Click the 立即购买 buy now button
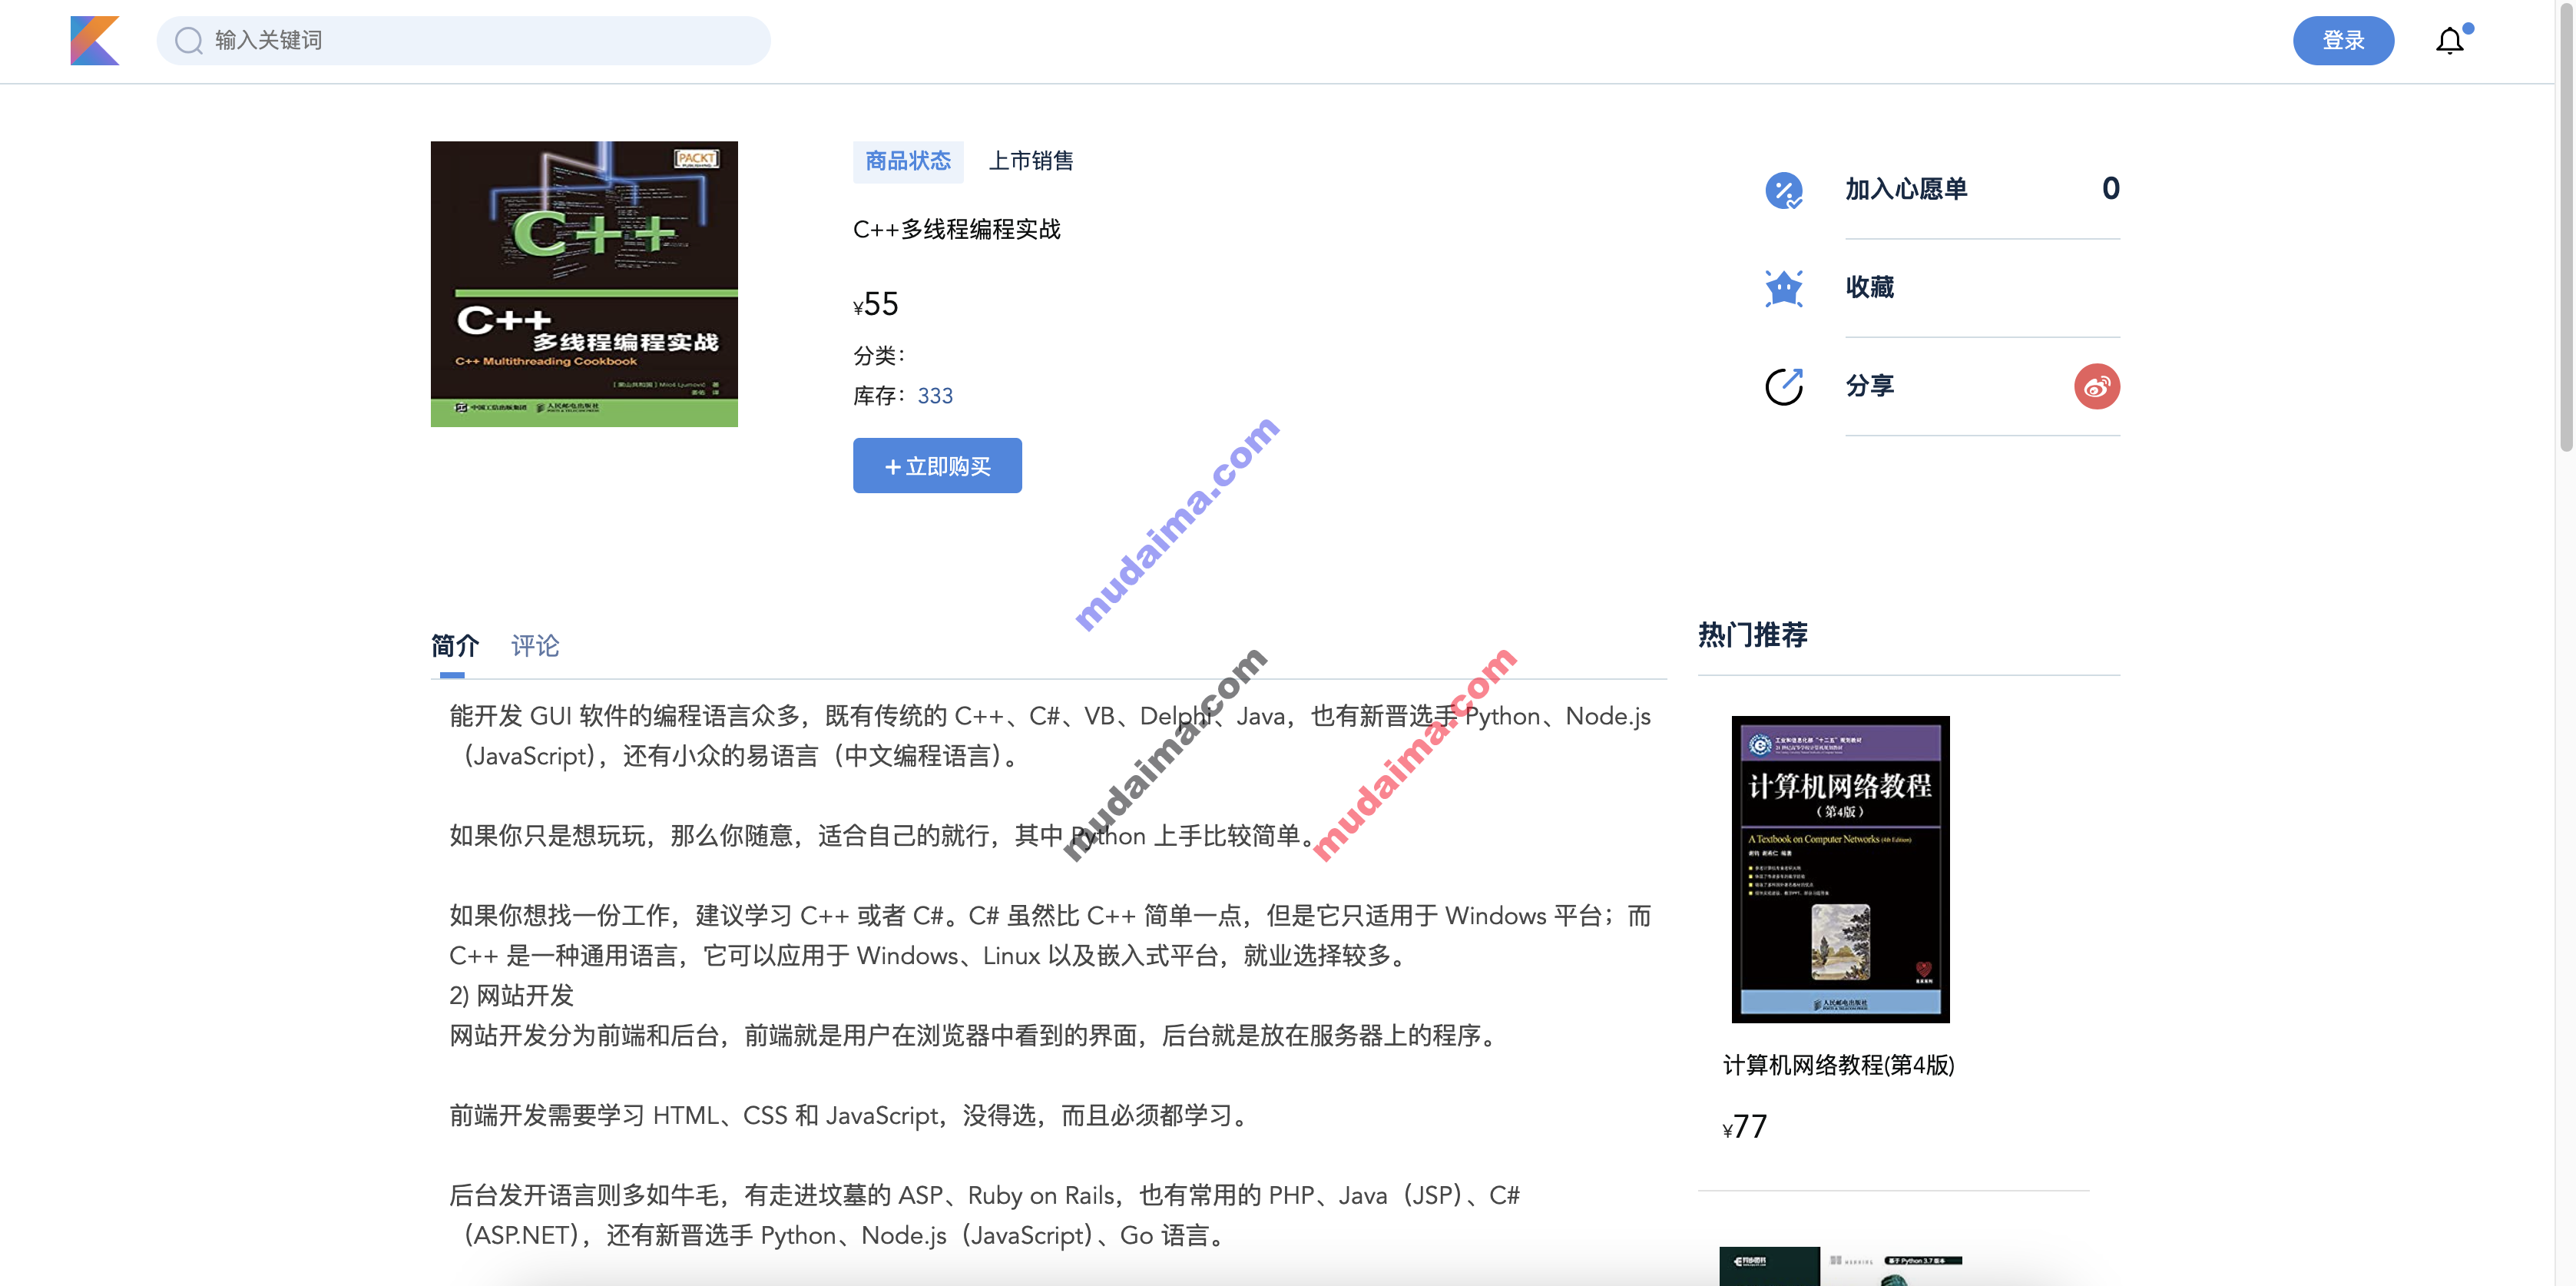This screenshot has height=1286, width=2576. pyautogui.click(x=937, y=465)
